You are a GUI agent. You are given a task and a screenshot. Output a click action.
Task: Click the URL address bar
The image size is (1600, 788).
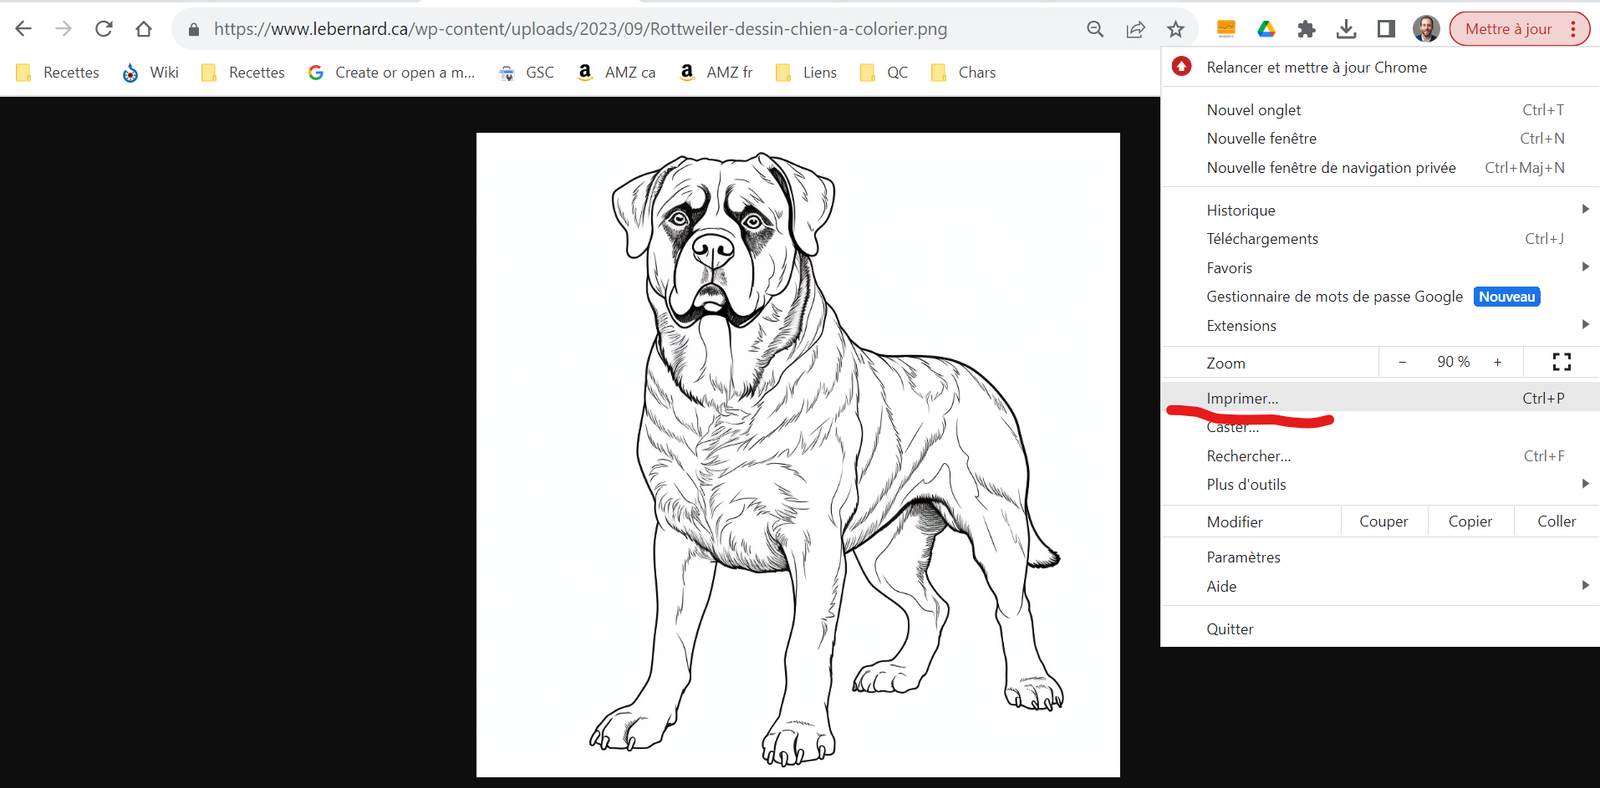[580, 29]
